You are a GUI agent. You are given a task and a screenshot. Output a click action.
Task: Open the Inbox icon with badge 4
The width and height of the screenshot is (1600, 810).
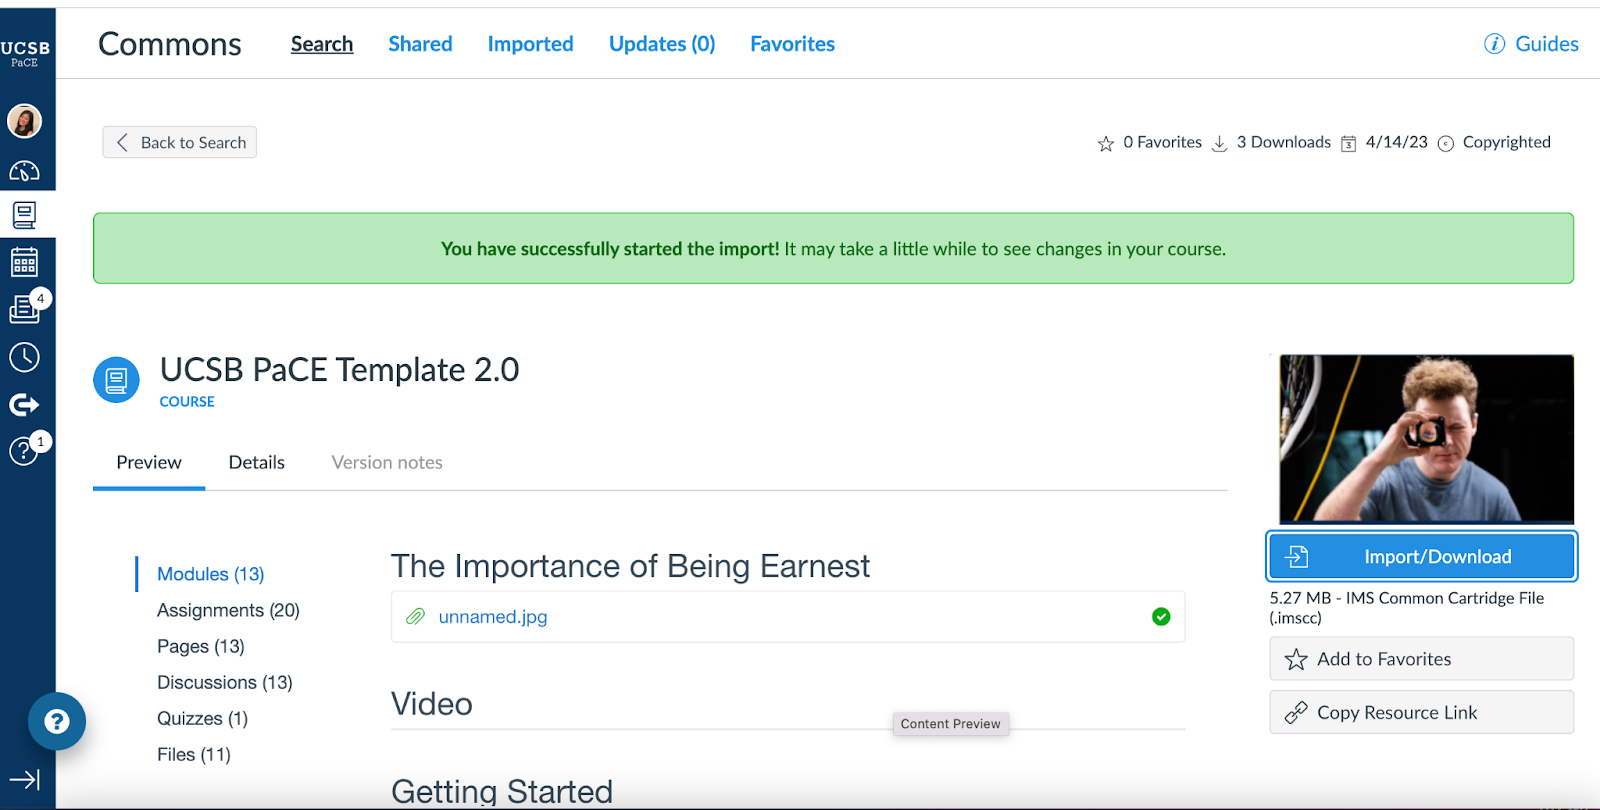(24, 309)
